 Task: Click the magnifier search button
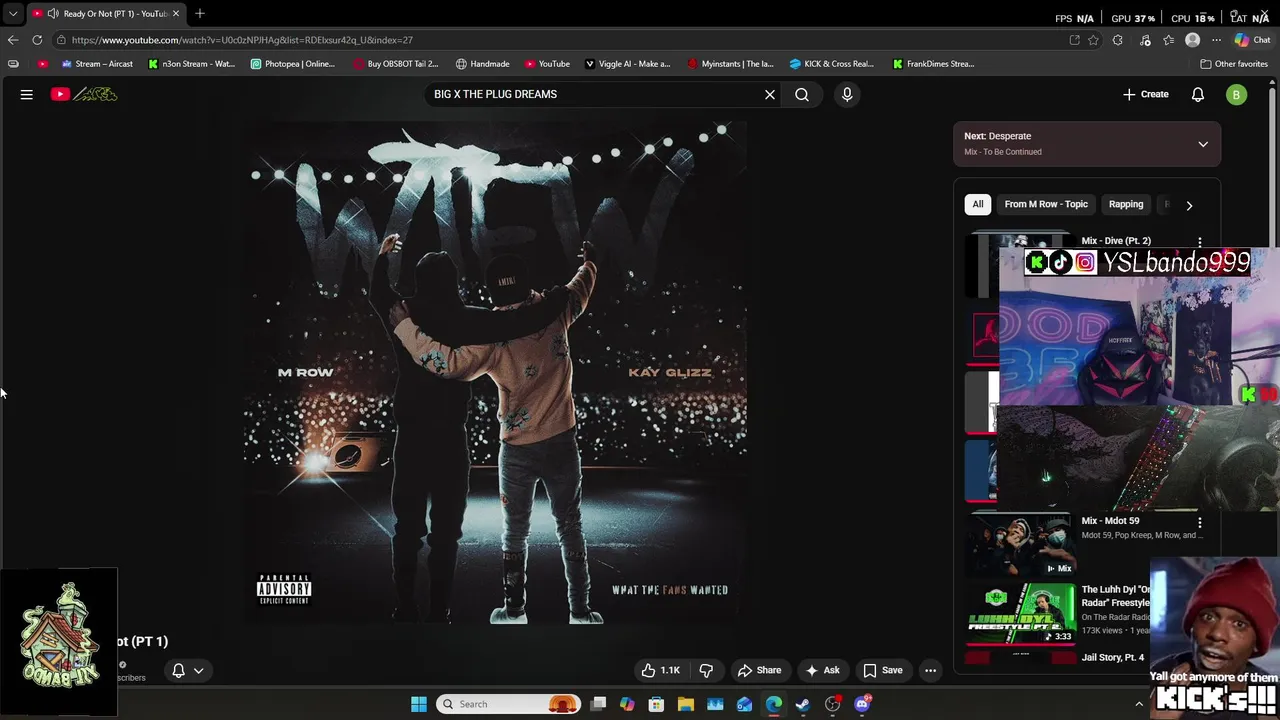[802, 94]
